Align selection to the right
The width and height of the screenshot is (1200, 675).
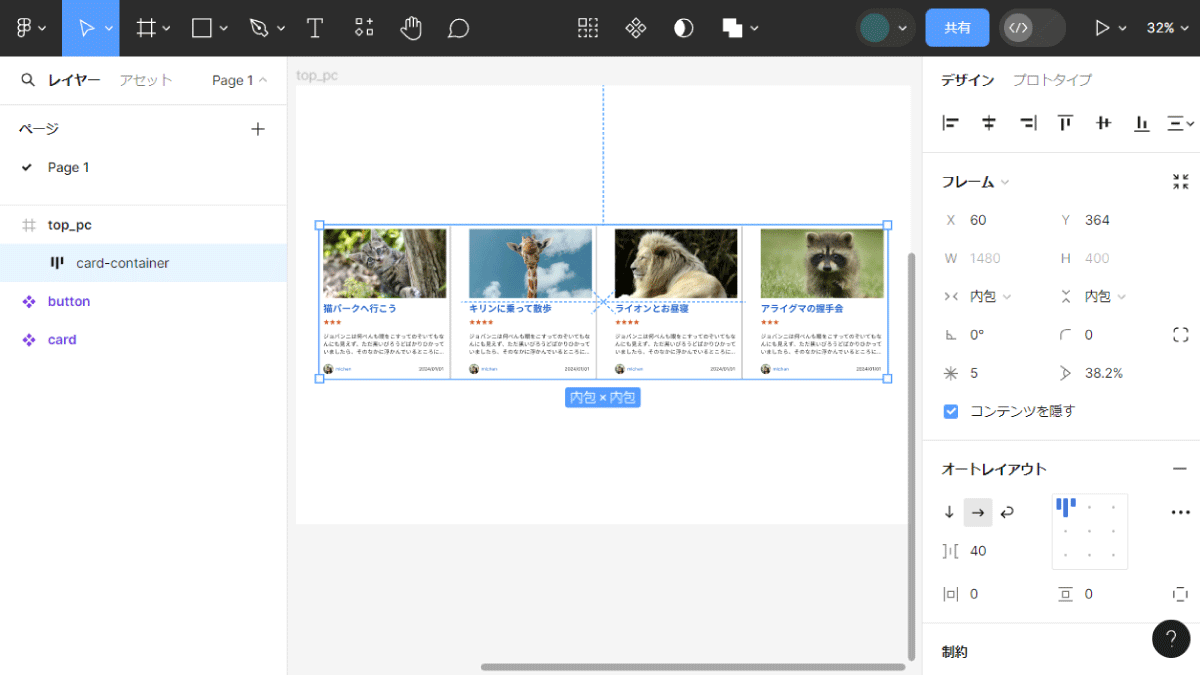(x=1028, y=123)
